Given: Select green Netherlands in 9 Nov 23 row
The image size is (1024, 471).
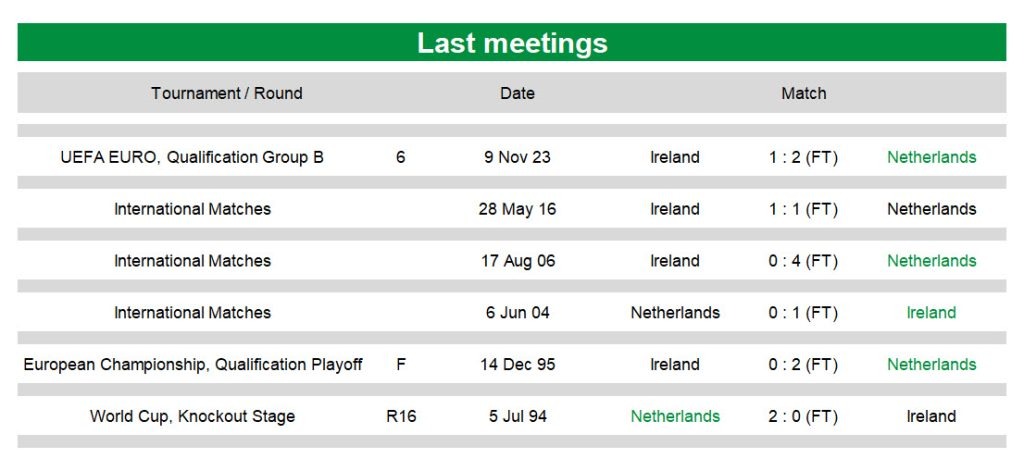Looking at the screenshot, I should tap(931, 157).
